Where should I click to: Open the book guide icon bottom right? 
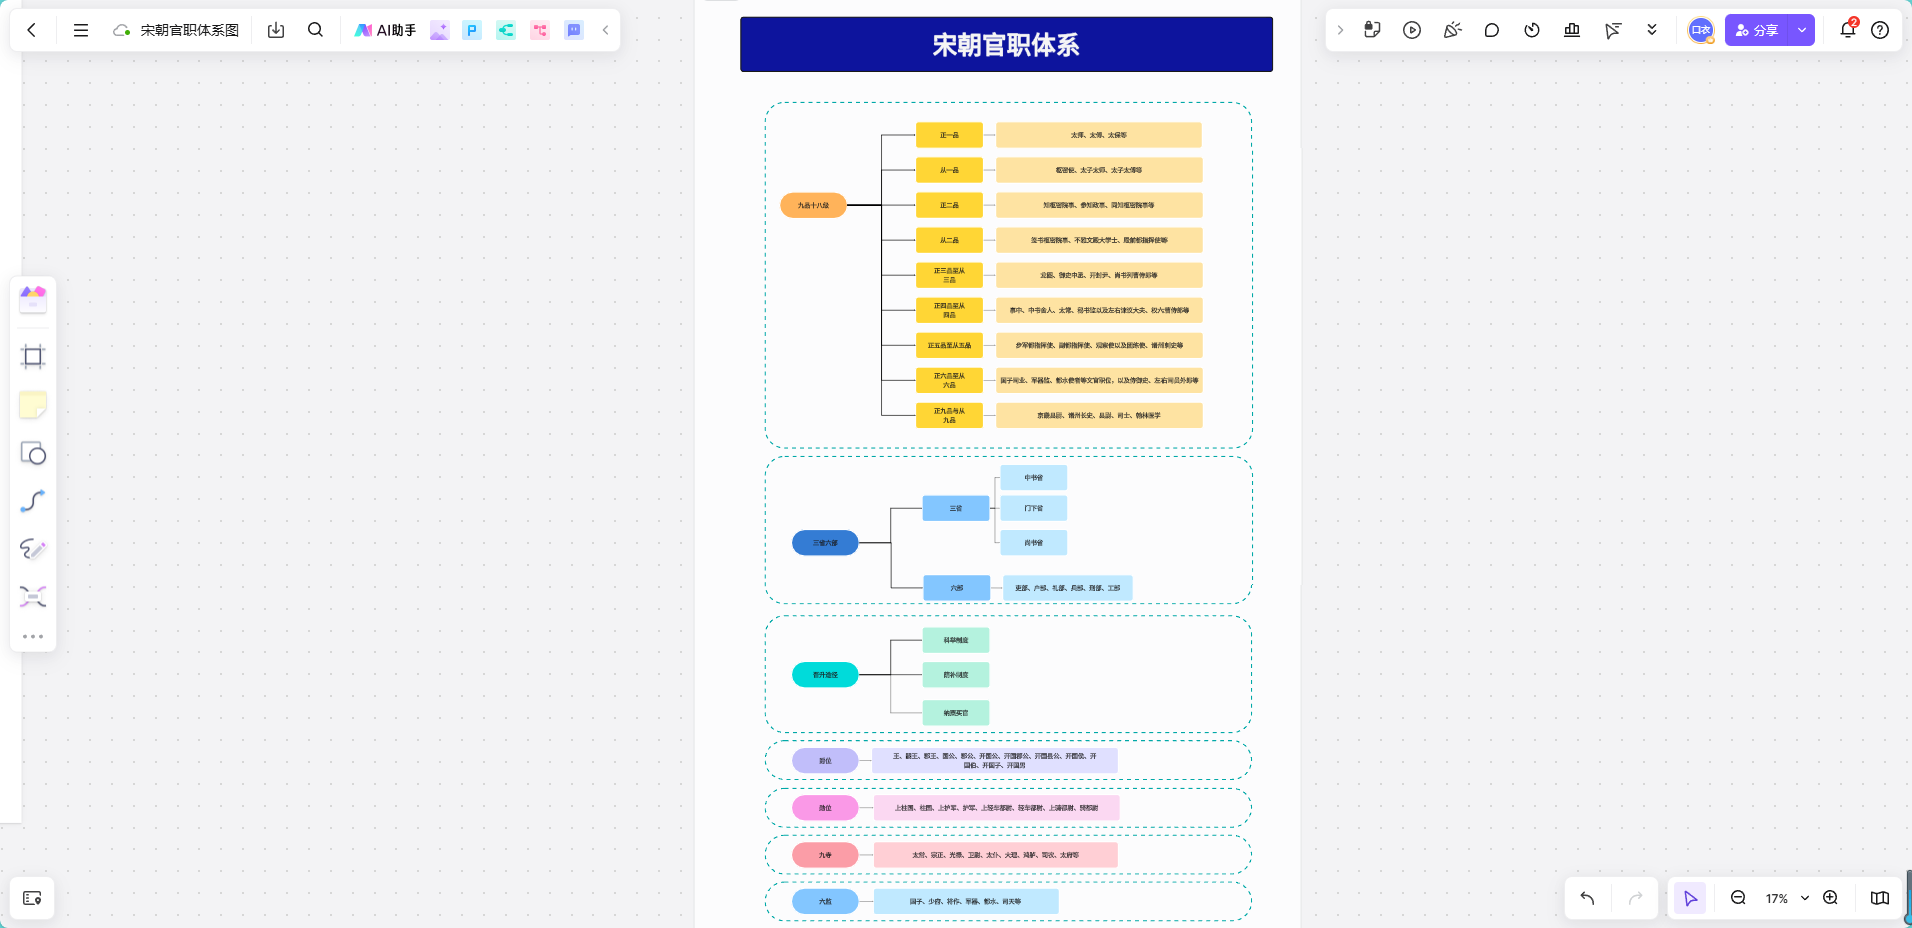click(x=1880, y=898)
